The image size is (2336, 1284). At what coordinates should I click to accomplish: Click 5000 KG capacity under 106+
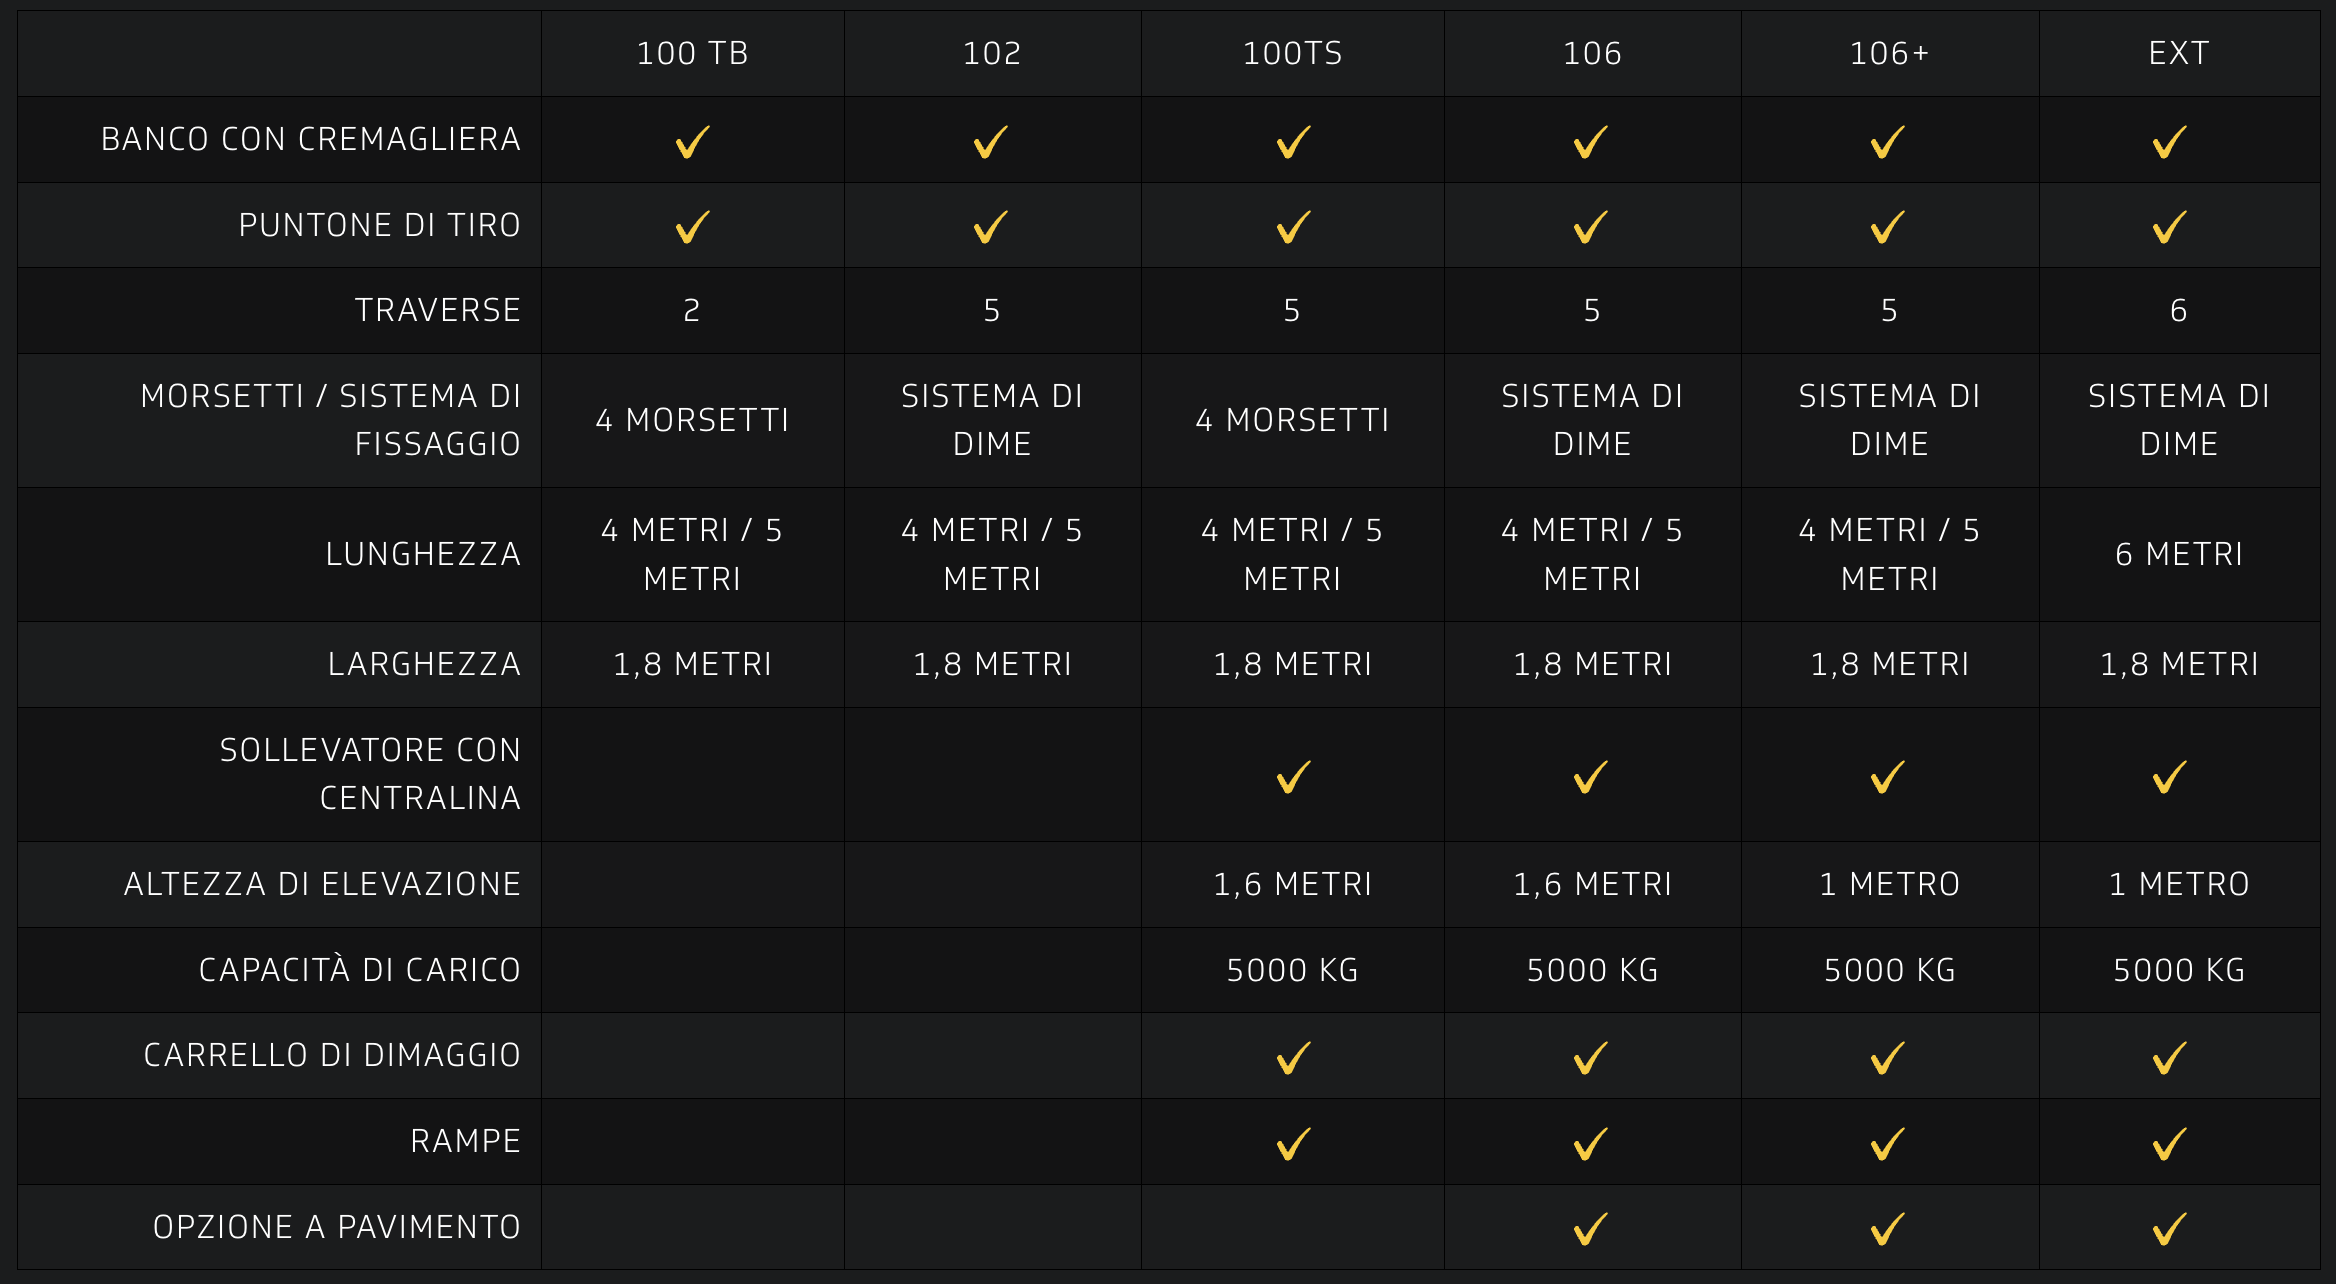1889,970
